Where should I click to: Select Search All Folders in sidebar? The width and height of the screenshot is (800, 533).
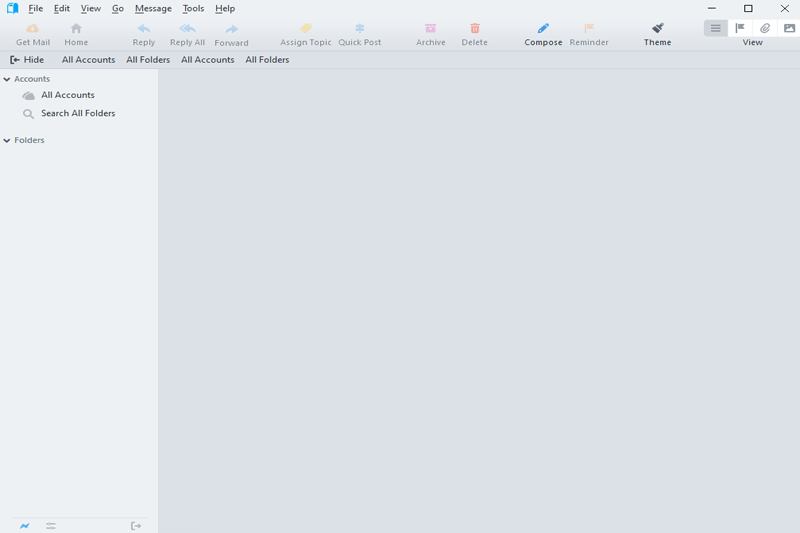(77, 114)
